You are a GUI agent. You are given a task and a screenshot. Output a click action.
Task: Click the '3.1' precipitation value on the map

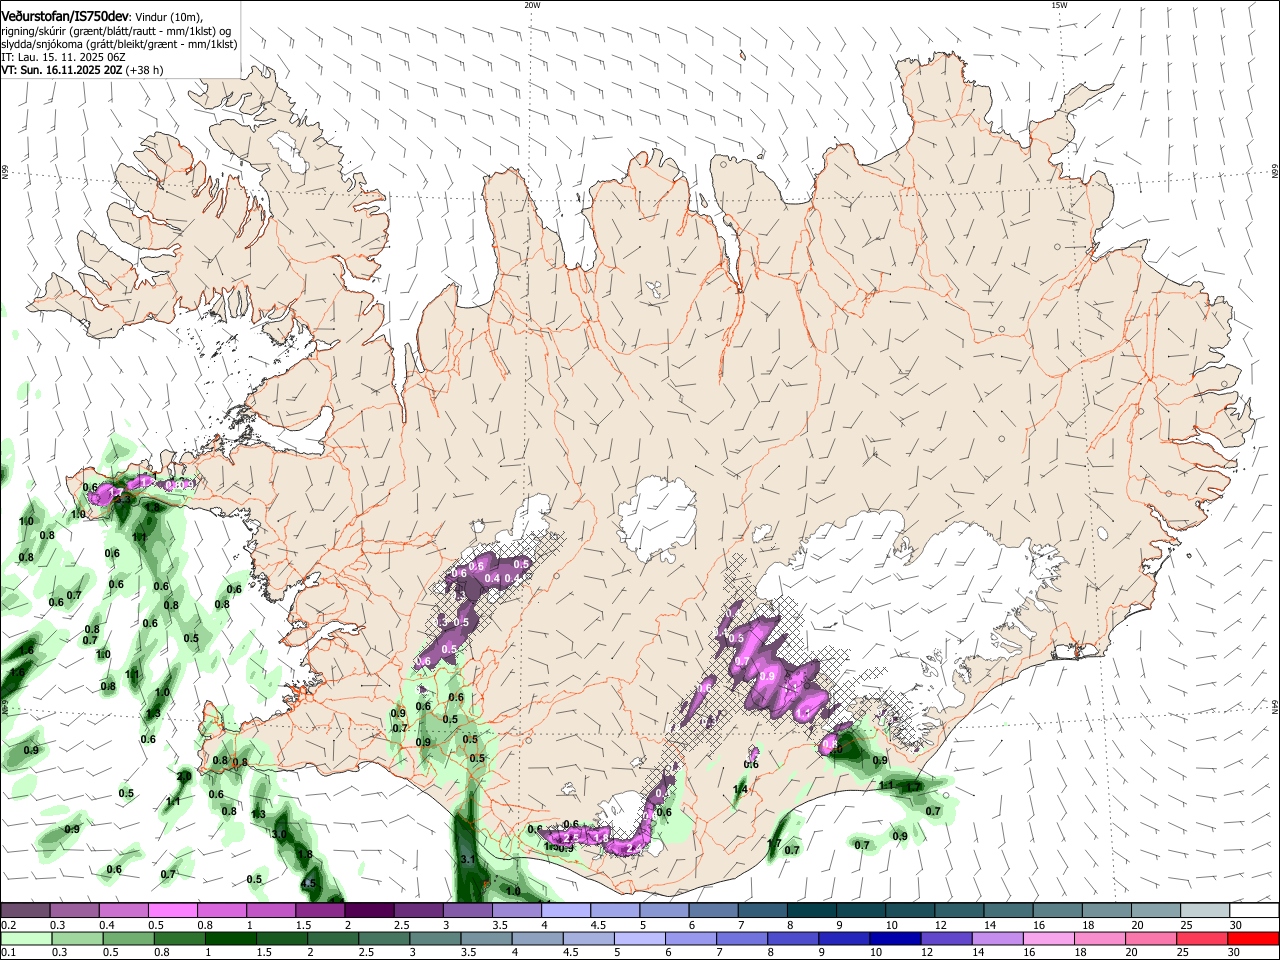tap(468, 859)
